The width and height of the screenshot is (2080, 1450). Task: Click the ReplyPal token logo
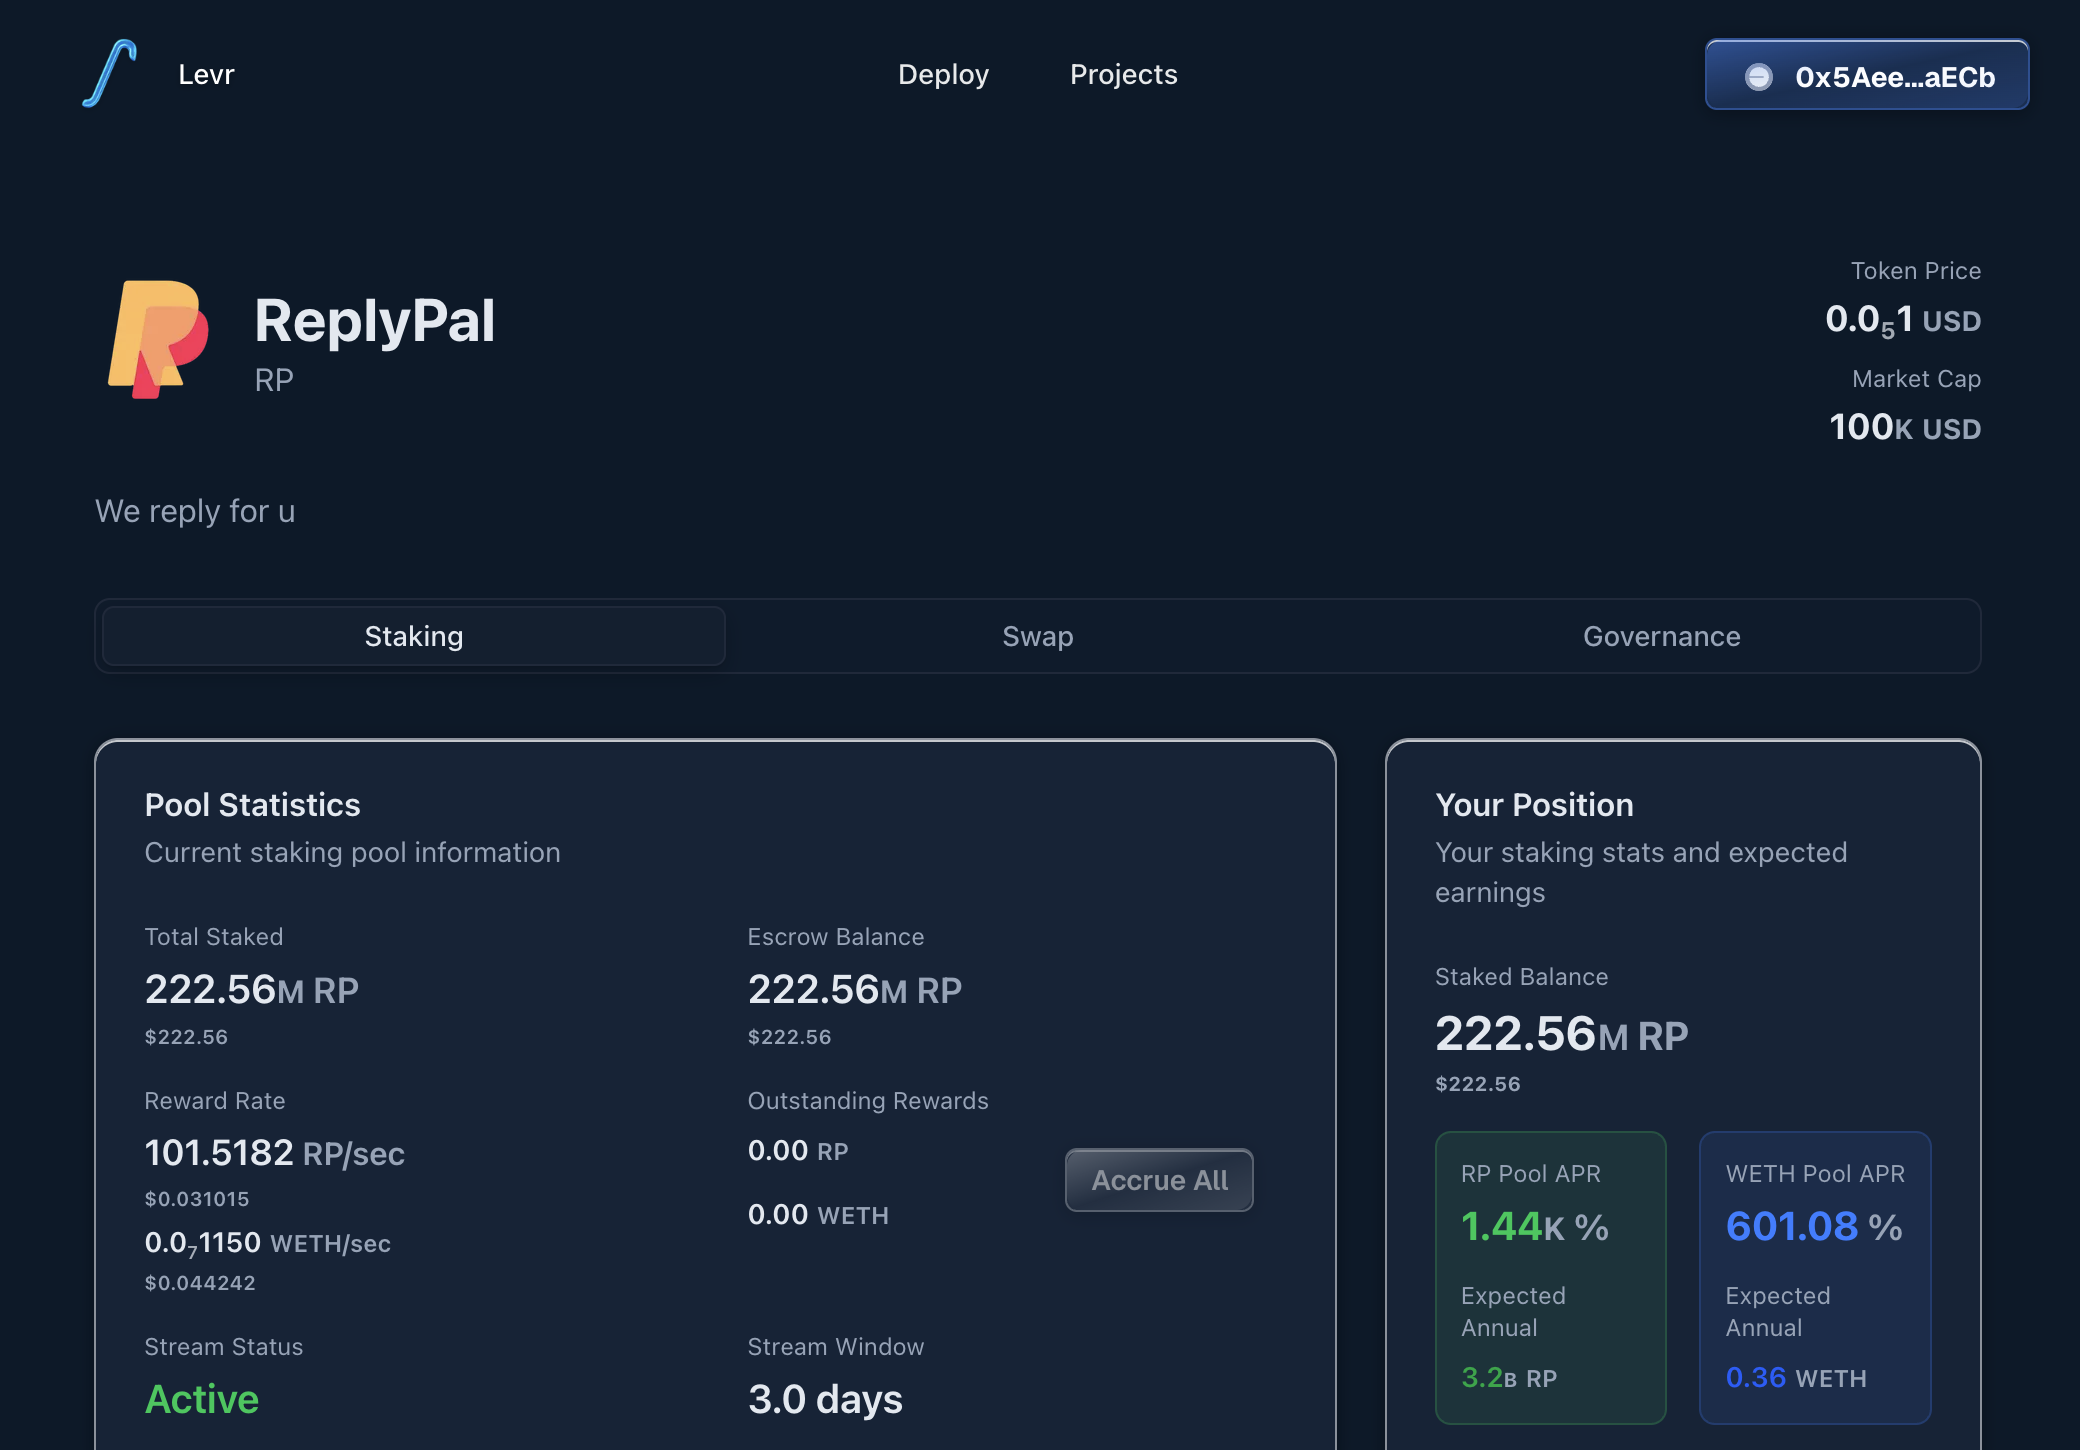[158, 339]
